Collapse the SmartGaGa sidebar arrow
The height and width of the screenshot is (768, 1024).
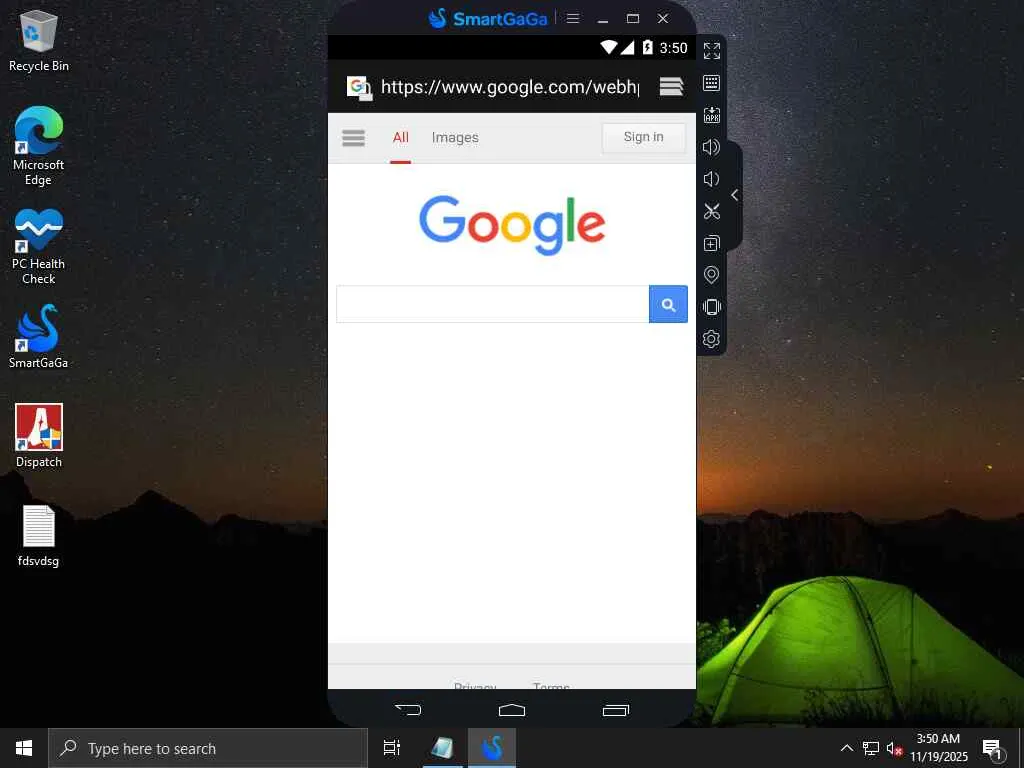pos(735,195)
